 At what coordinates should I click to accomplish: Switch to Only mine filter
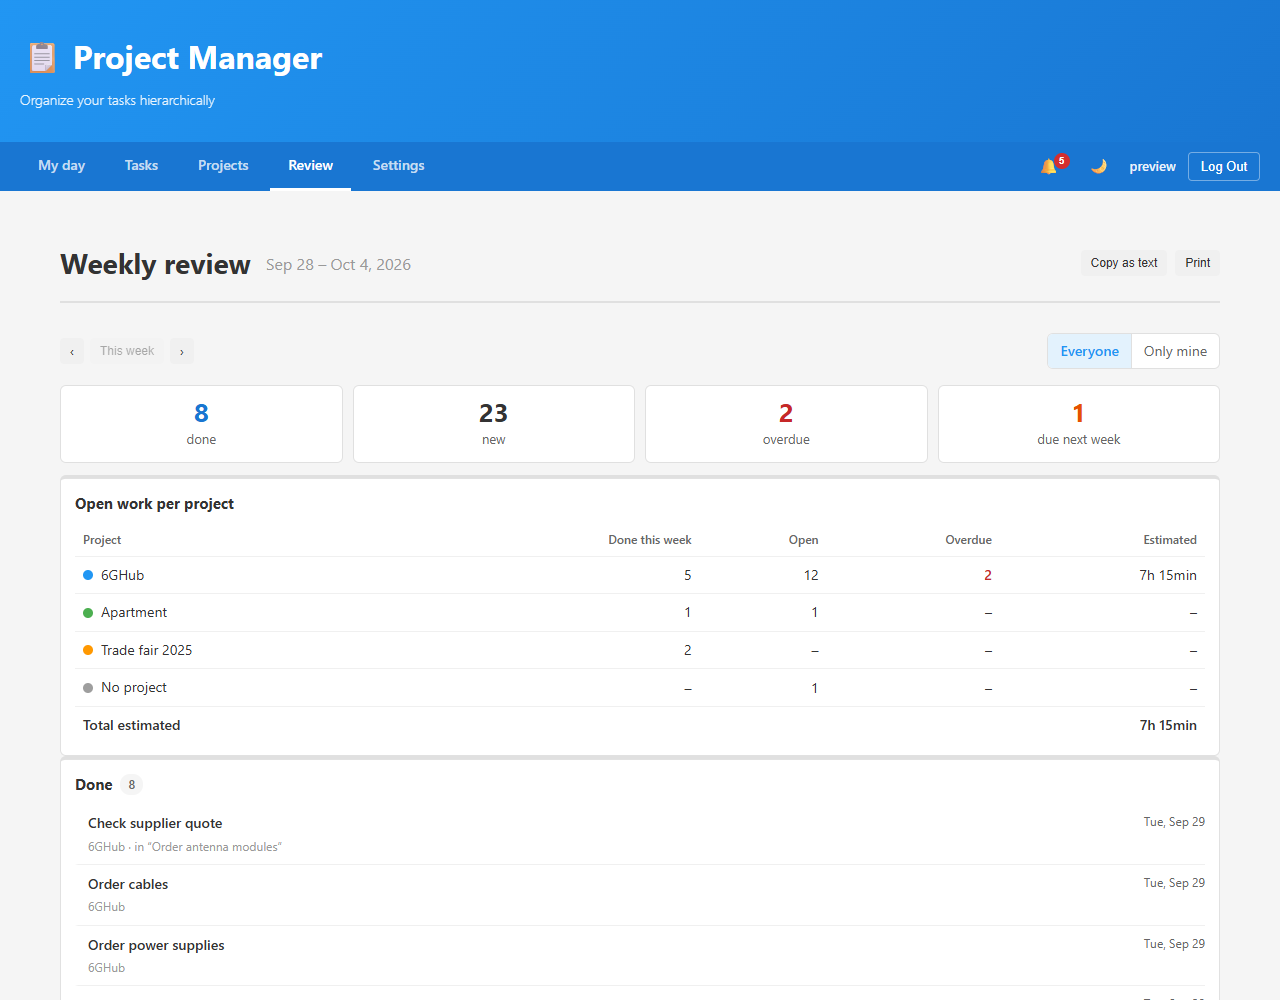pos(1175,351)
